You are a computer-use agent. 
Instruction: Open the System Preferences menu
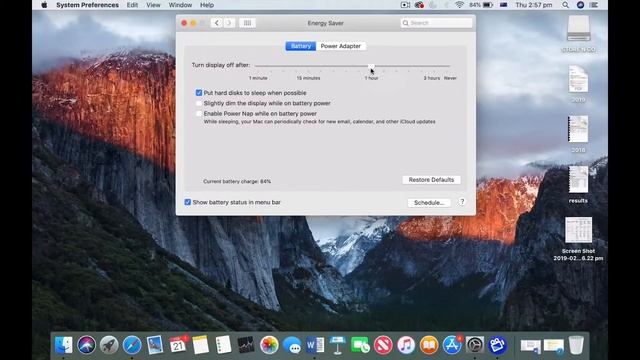coord(87,5)
